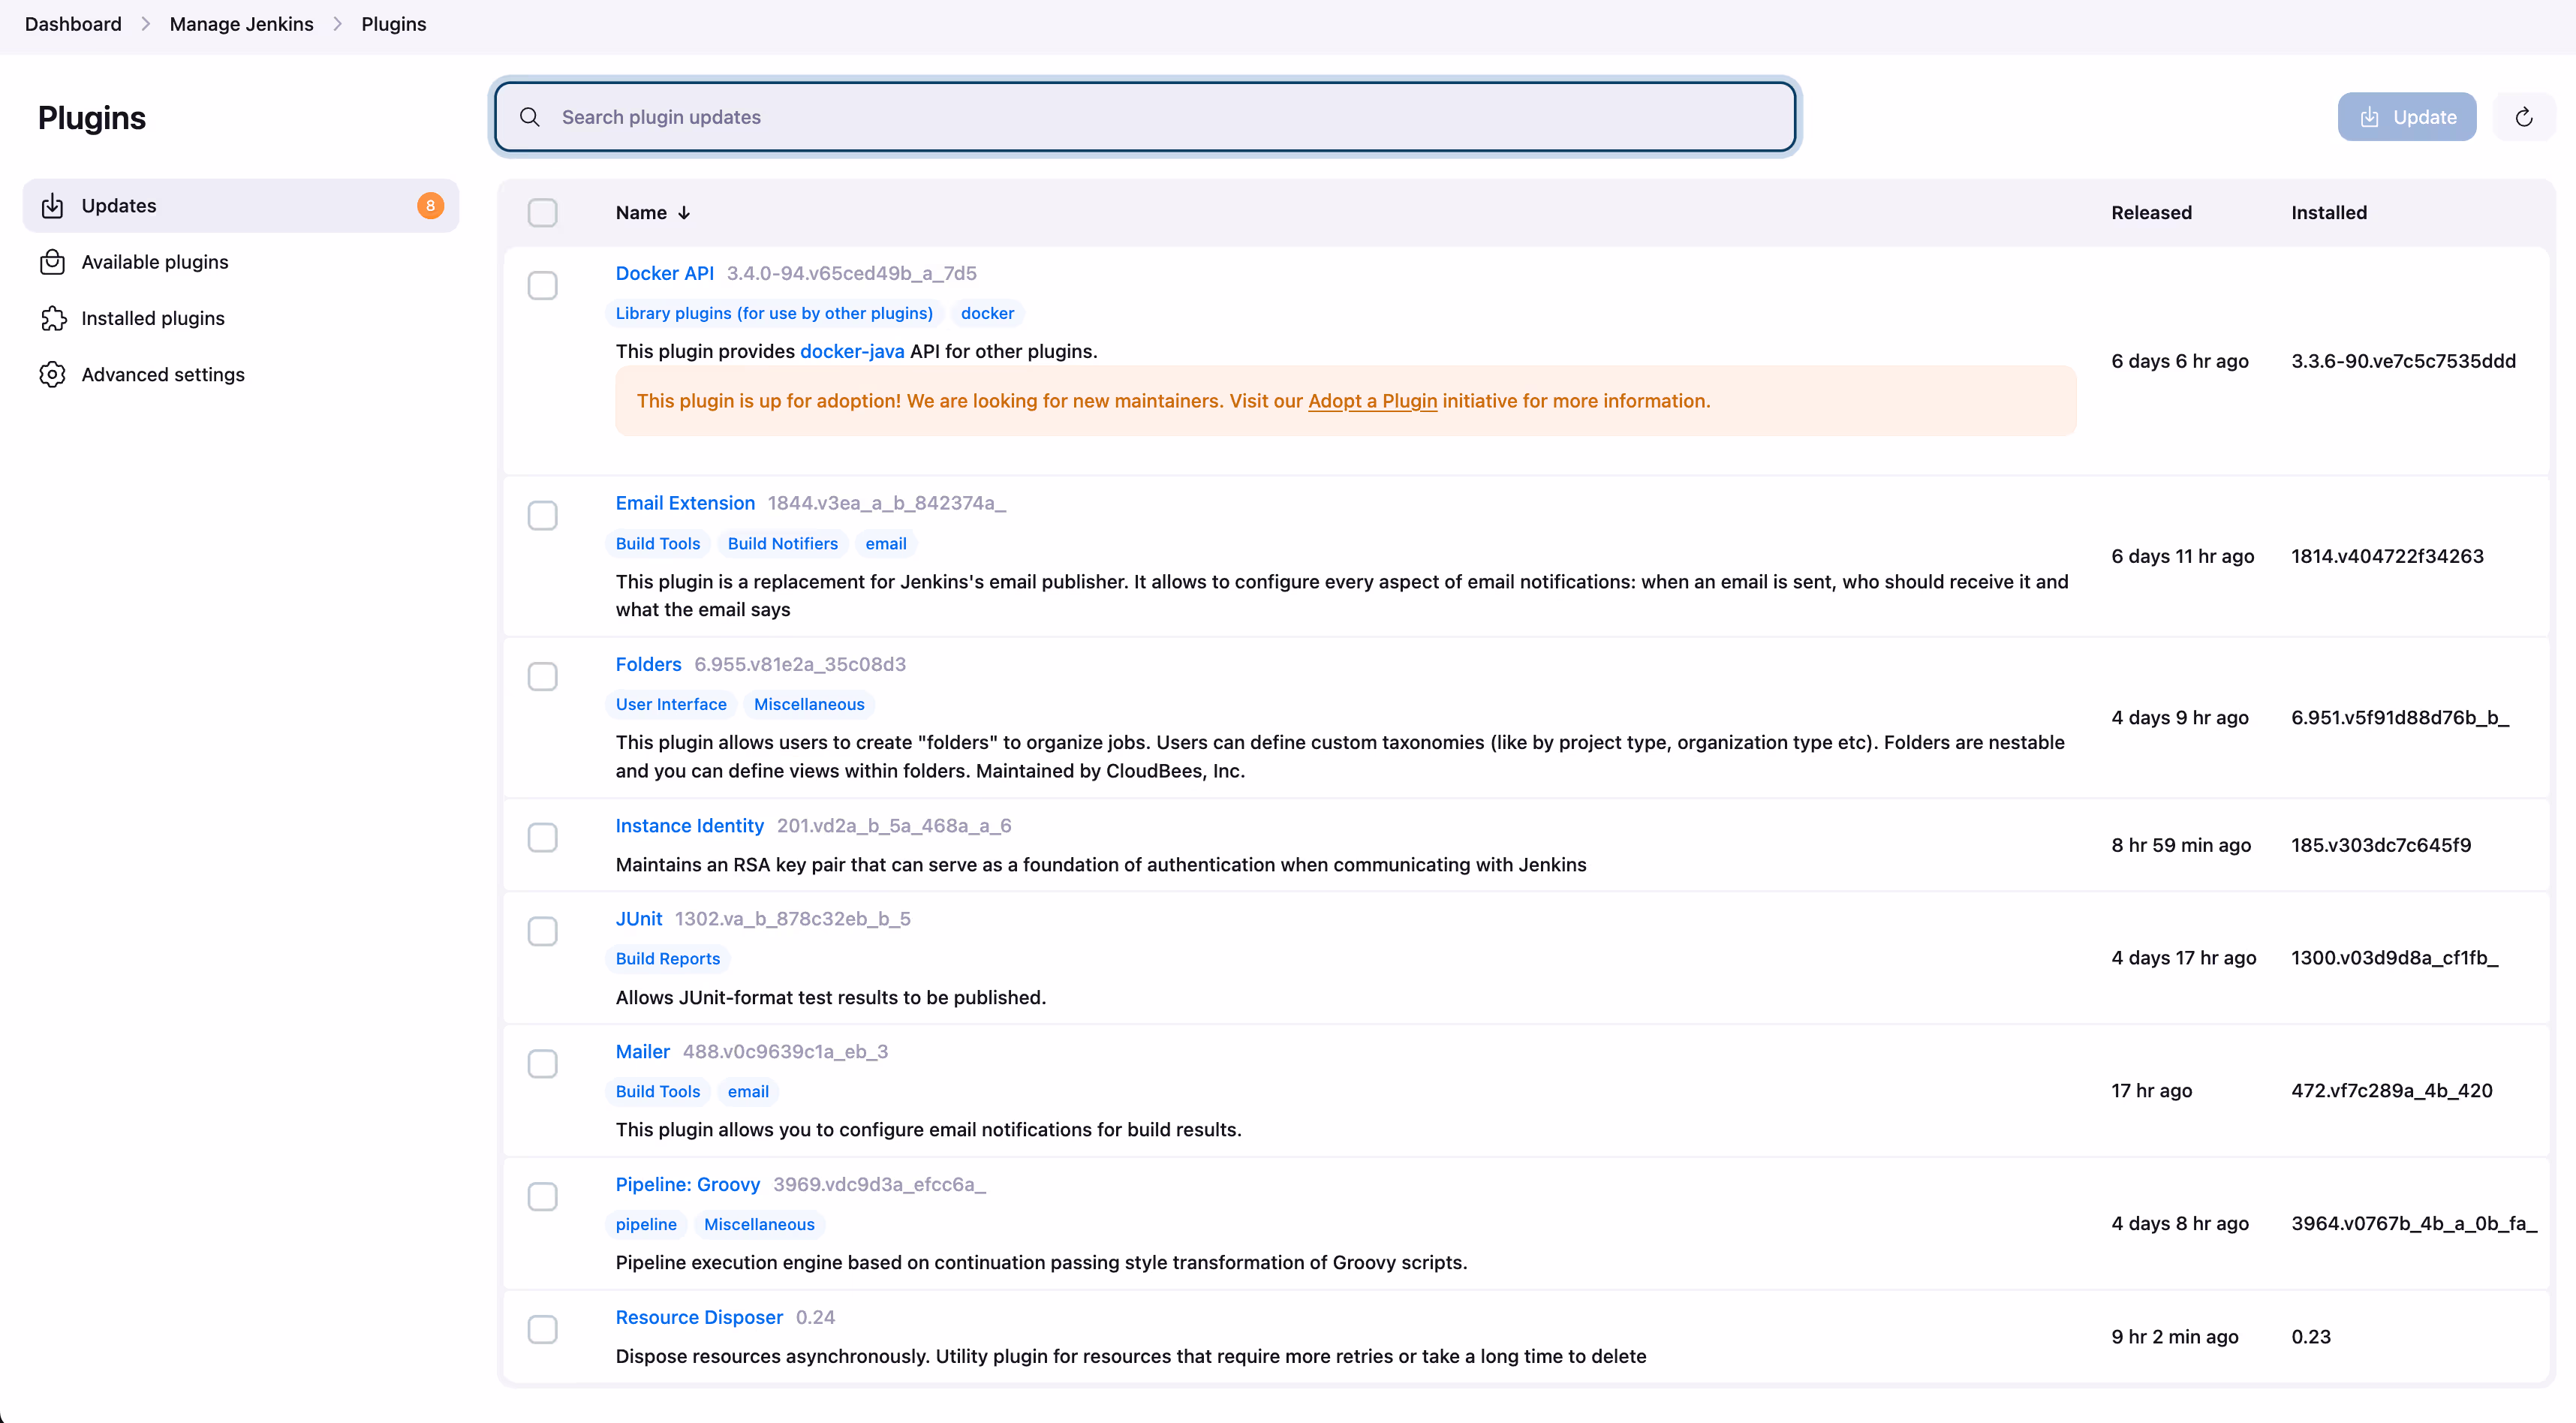Click the magnifier icon in search box

[x=530, y=117]
